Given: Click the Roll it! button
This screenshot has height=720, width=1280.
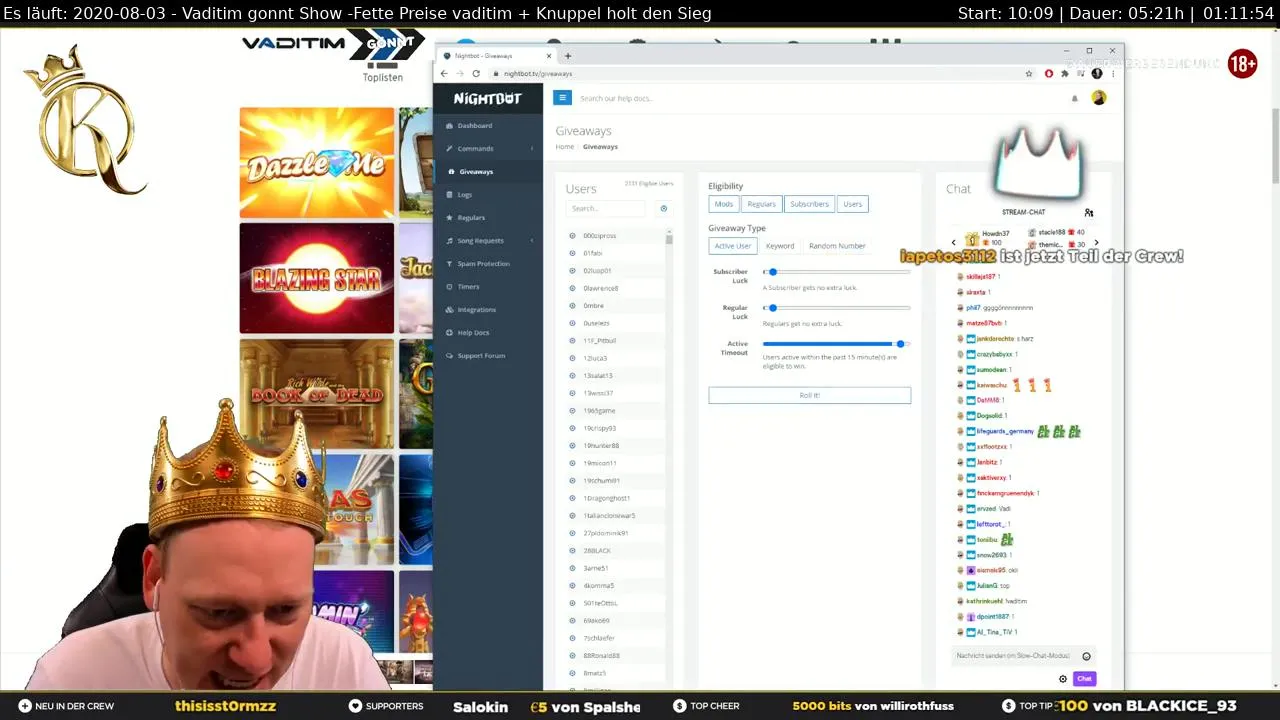Looking at the screenshot, I should (809, 395).
